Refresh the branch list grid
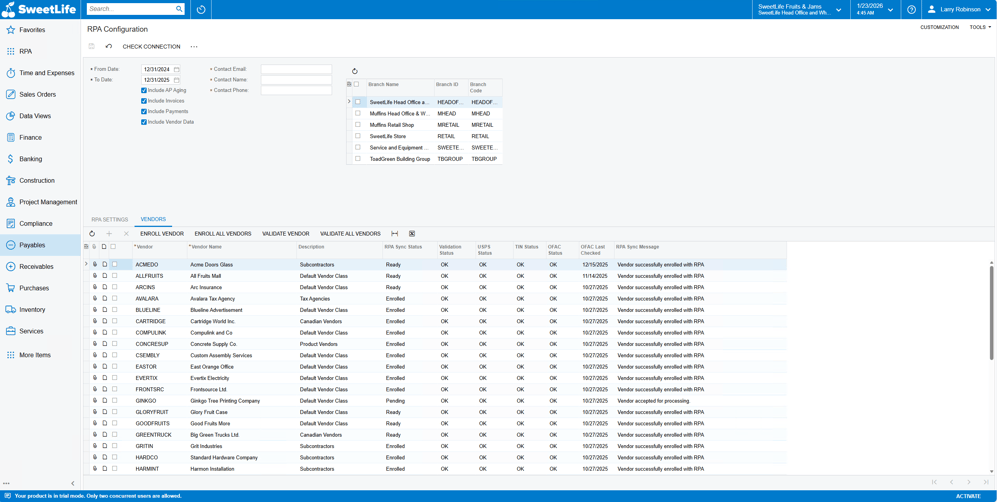The width and height of the screenshot is (997, 502). pos(355,71)
